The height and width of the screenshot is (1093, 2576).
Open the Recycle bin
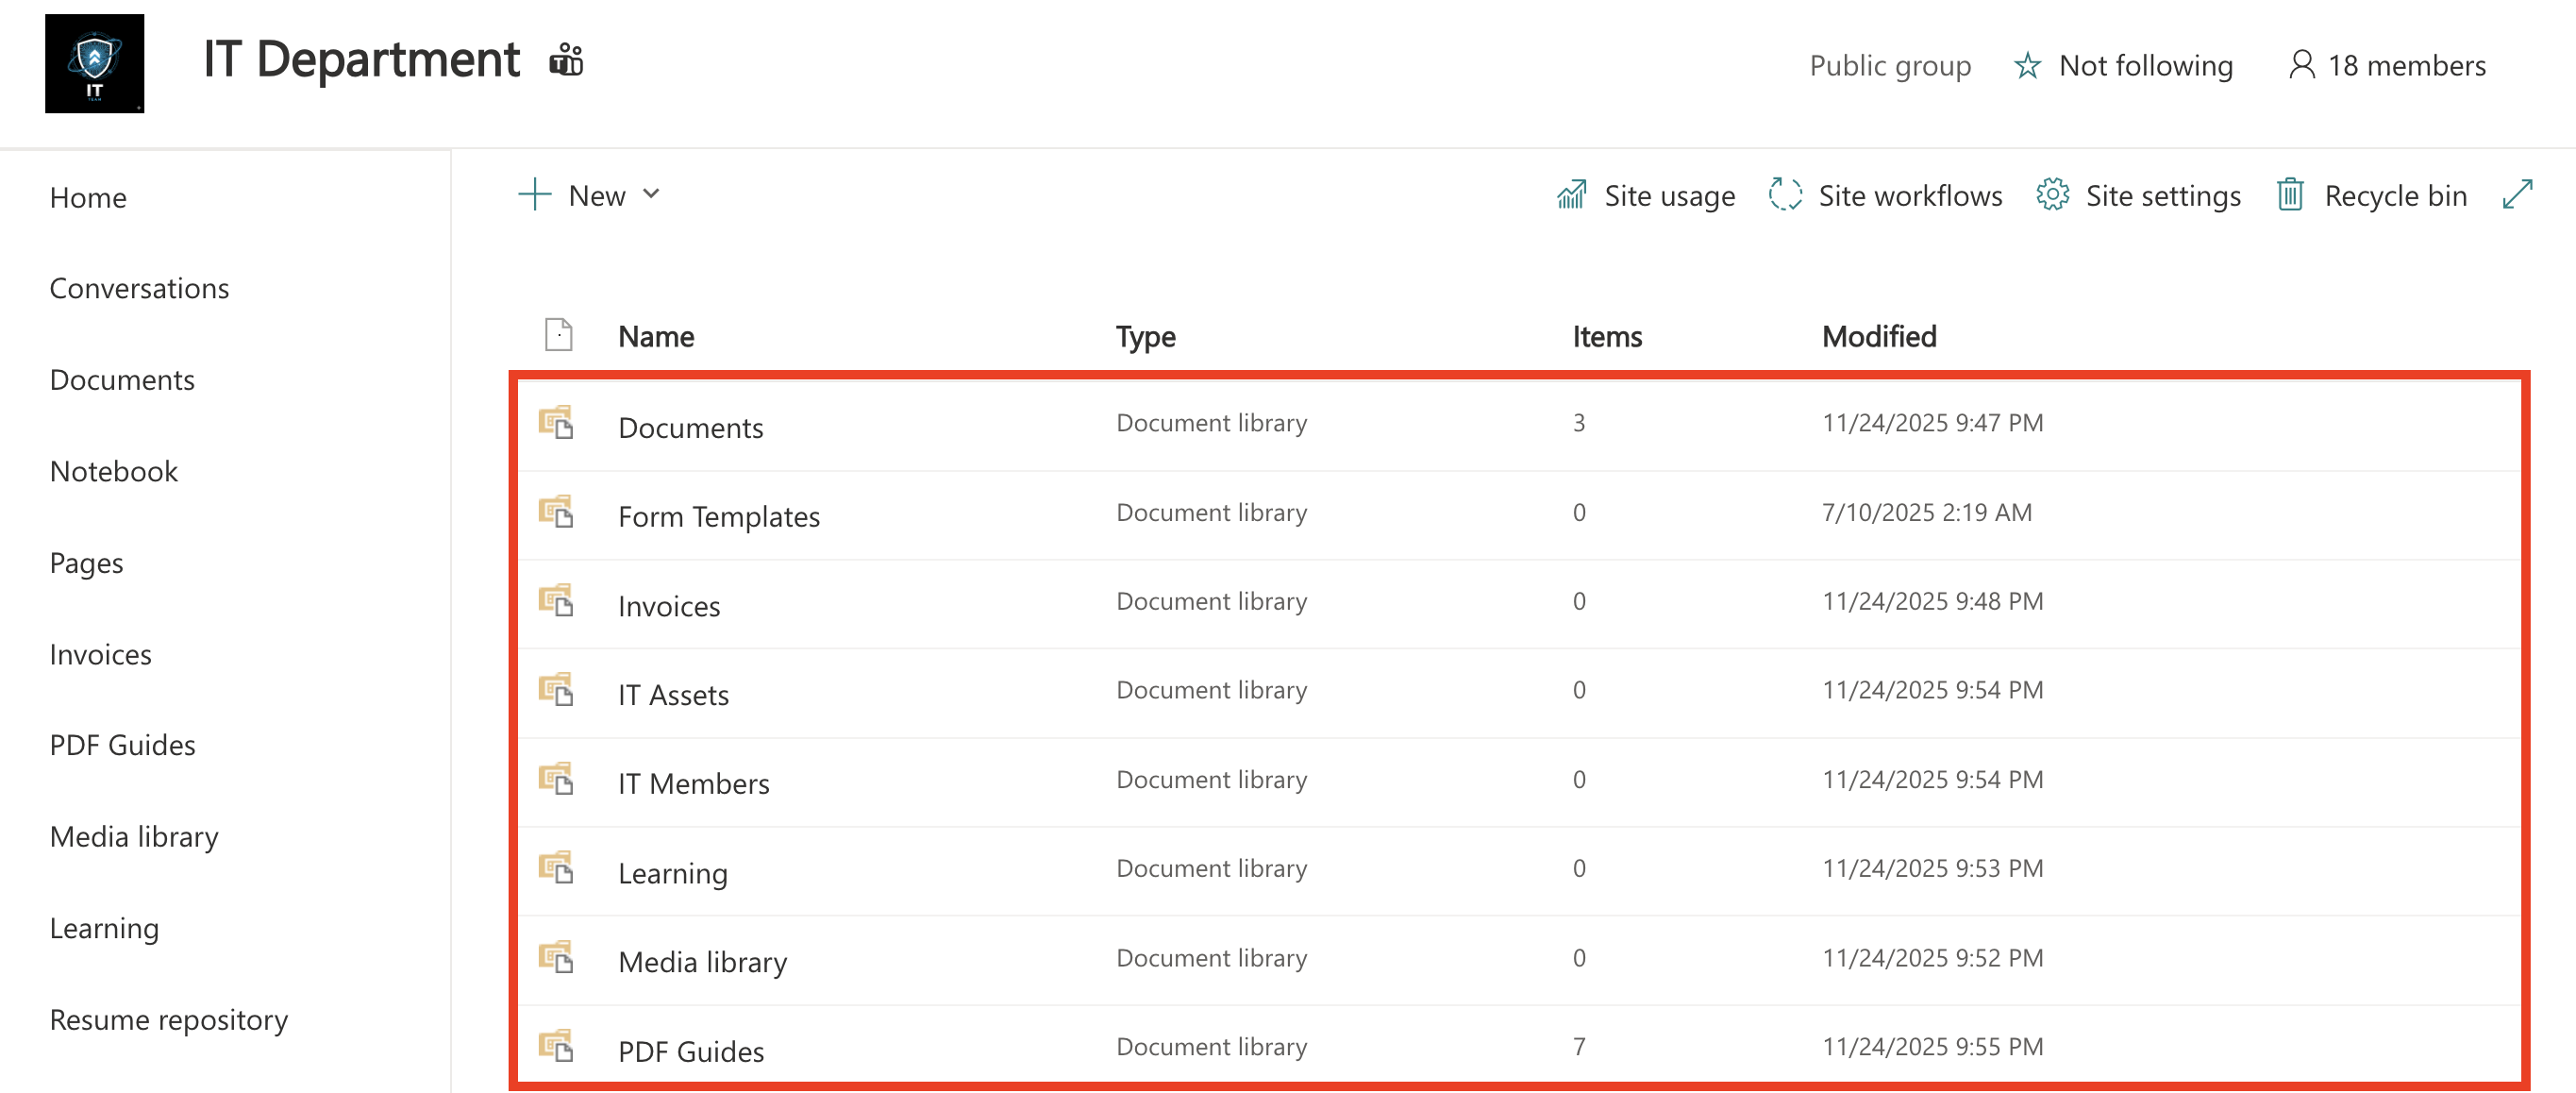pyautogui.click(x=2372, y=195)
